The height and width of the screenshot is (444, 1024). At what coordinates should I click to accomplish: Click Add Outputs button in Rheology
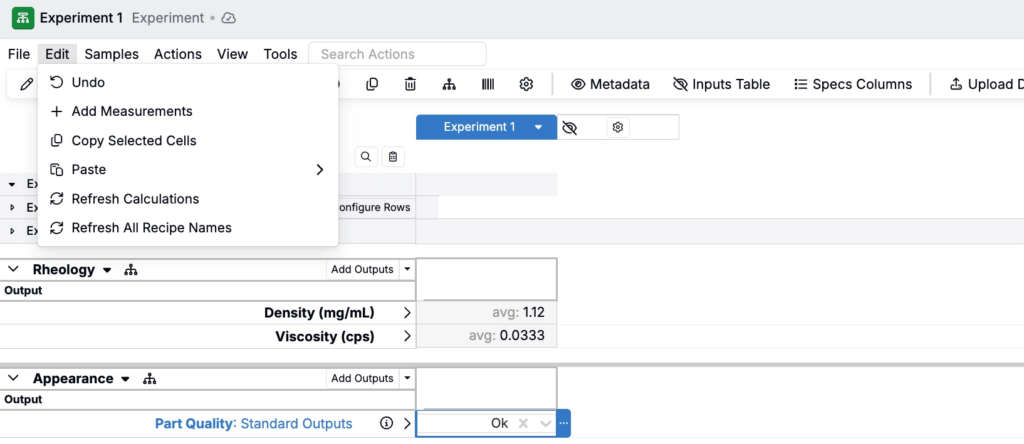point(362,270)
